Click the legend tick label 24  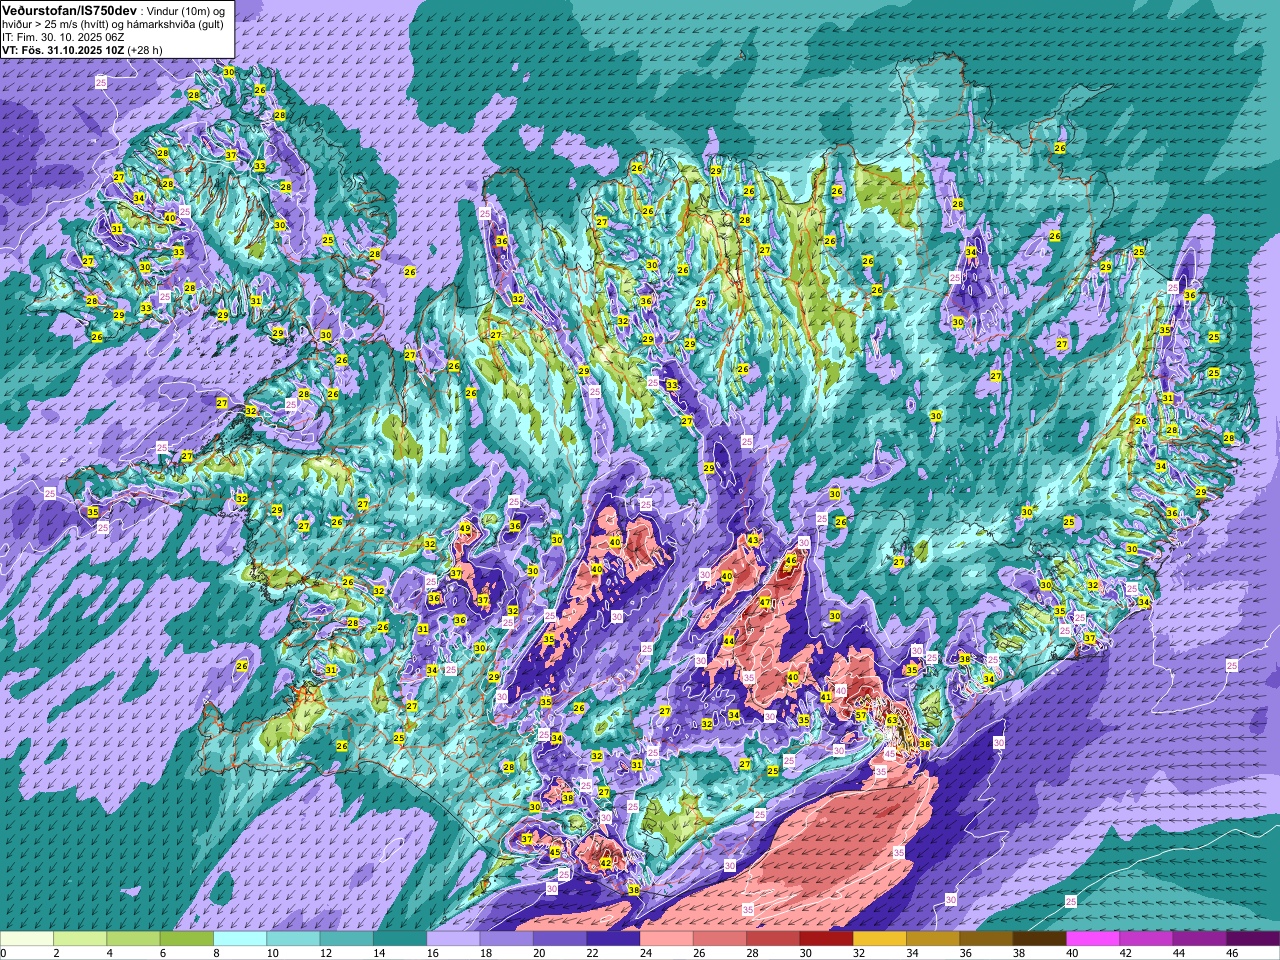tap(645, 954)
